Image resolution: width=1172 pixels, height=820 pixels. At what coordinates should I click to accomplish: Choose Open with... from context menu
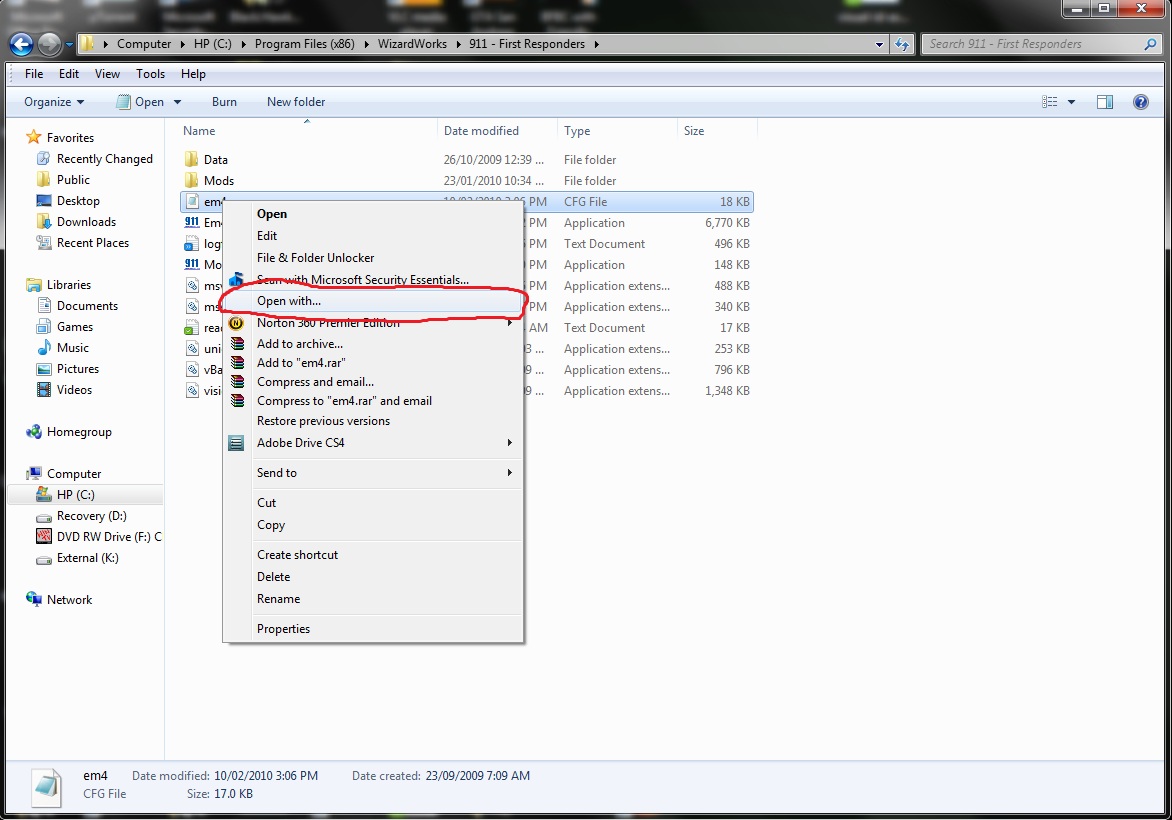(x=374, y=300)
